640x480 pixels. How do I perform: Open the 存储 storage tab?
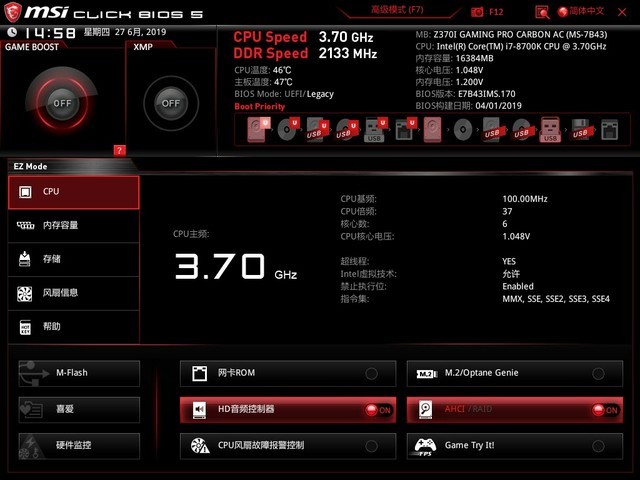(x=74, y=260)
